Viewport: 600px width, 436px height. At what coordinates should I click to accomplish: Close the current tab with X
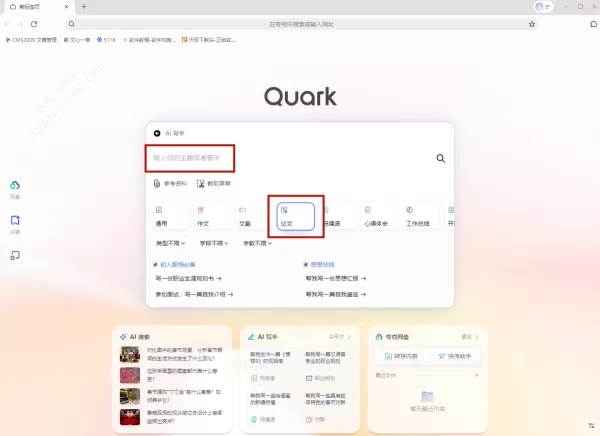[x=66, y=7]
